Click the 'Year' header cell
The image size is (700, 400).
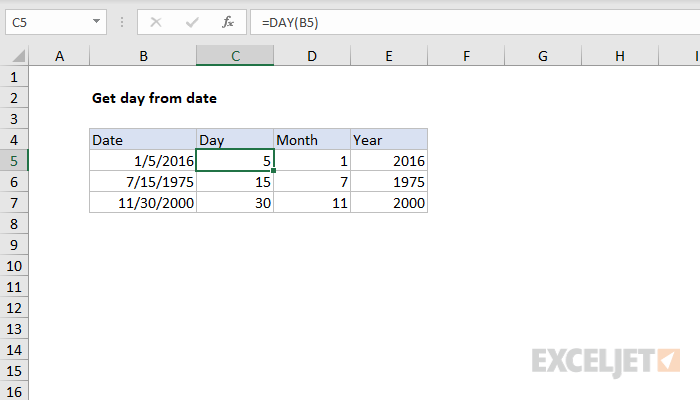pos(389,140)
